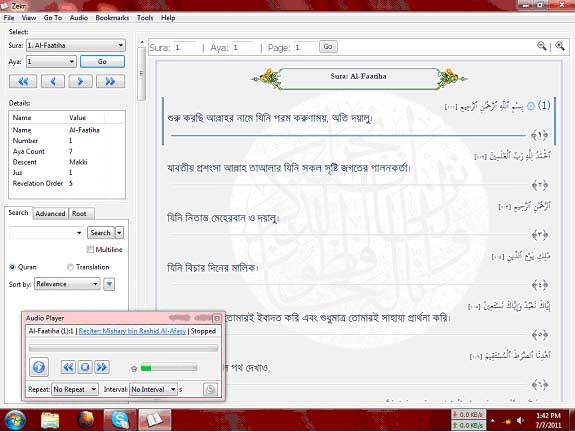Expand search text history dropdown
575x432 pixels.
click(x=79, y=233)
